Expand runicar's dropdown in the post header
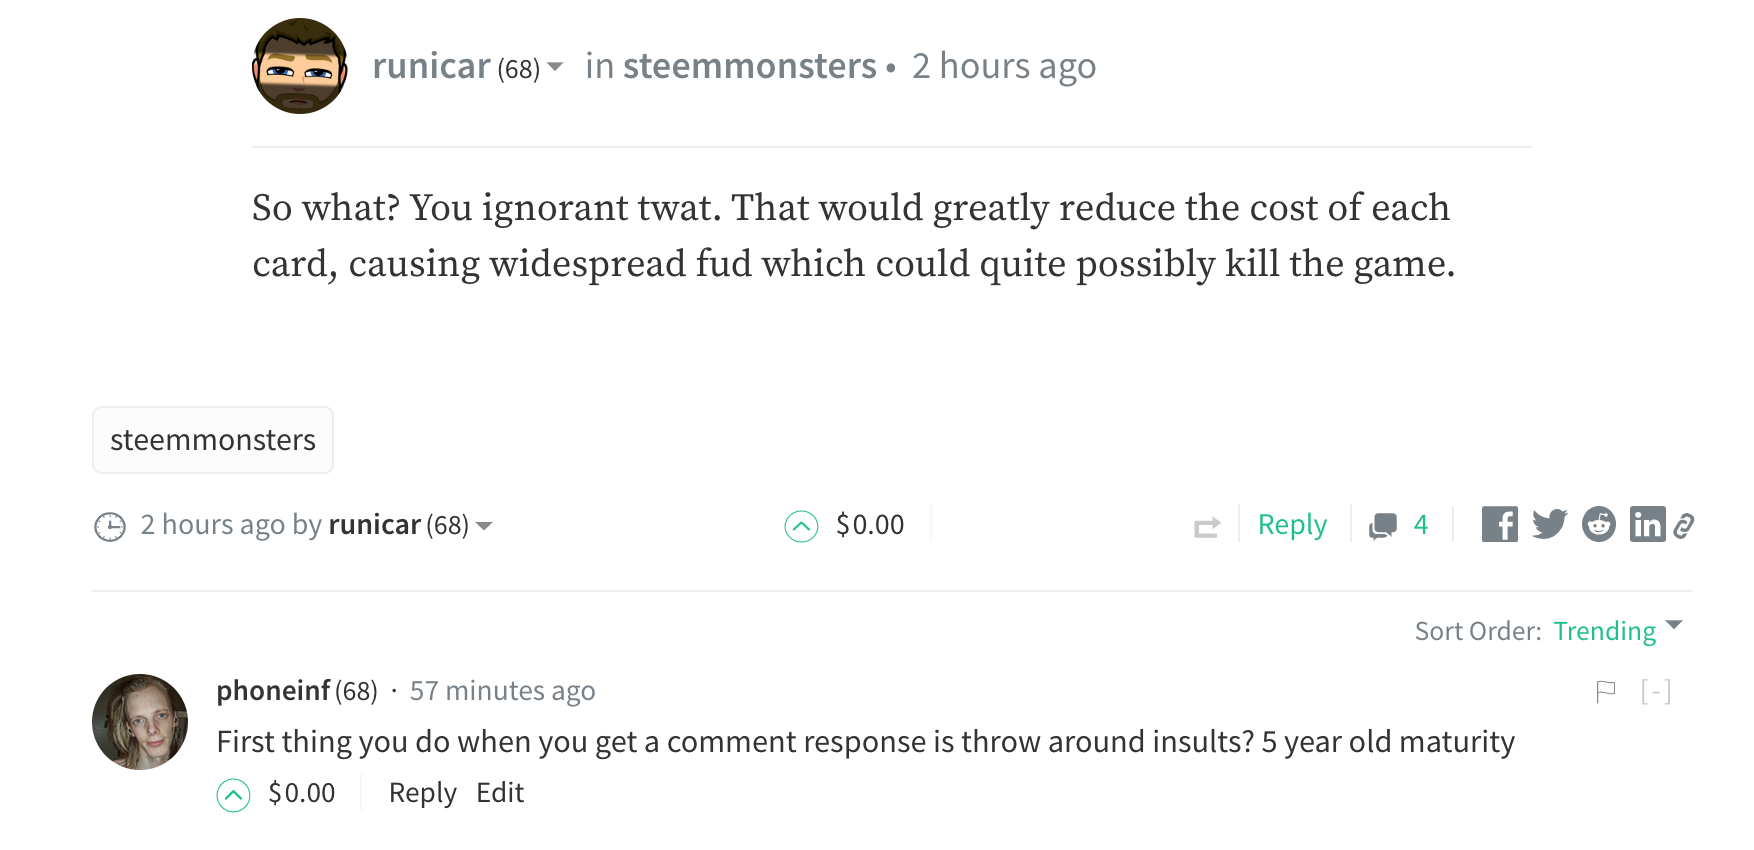The width and height of the screenshot is (1754, 850). [x=556, y=66]
